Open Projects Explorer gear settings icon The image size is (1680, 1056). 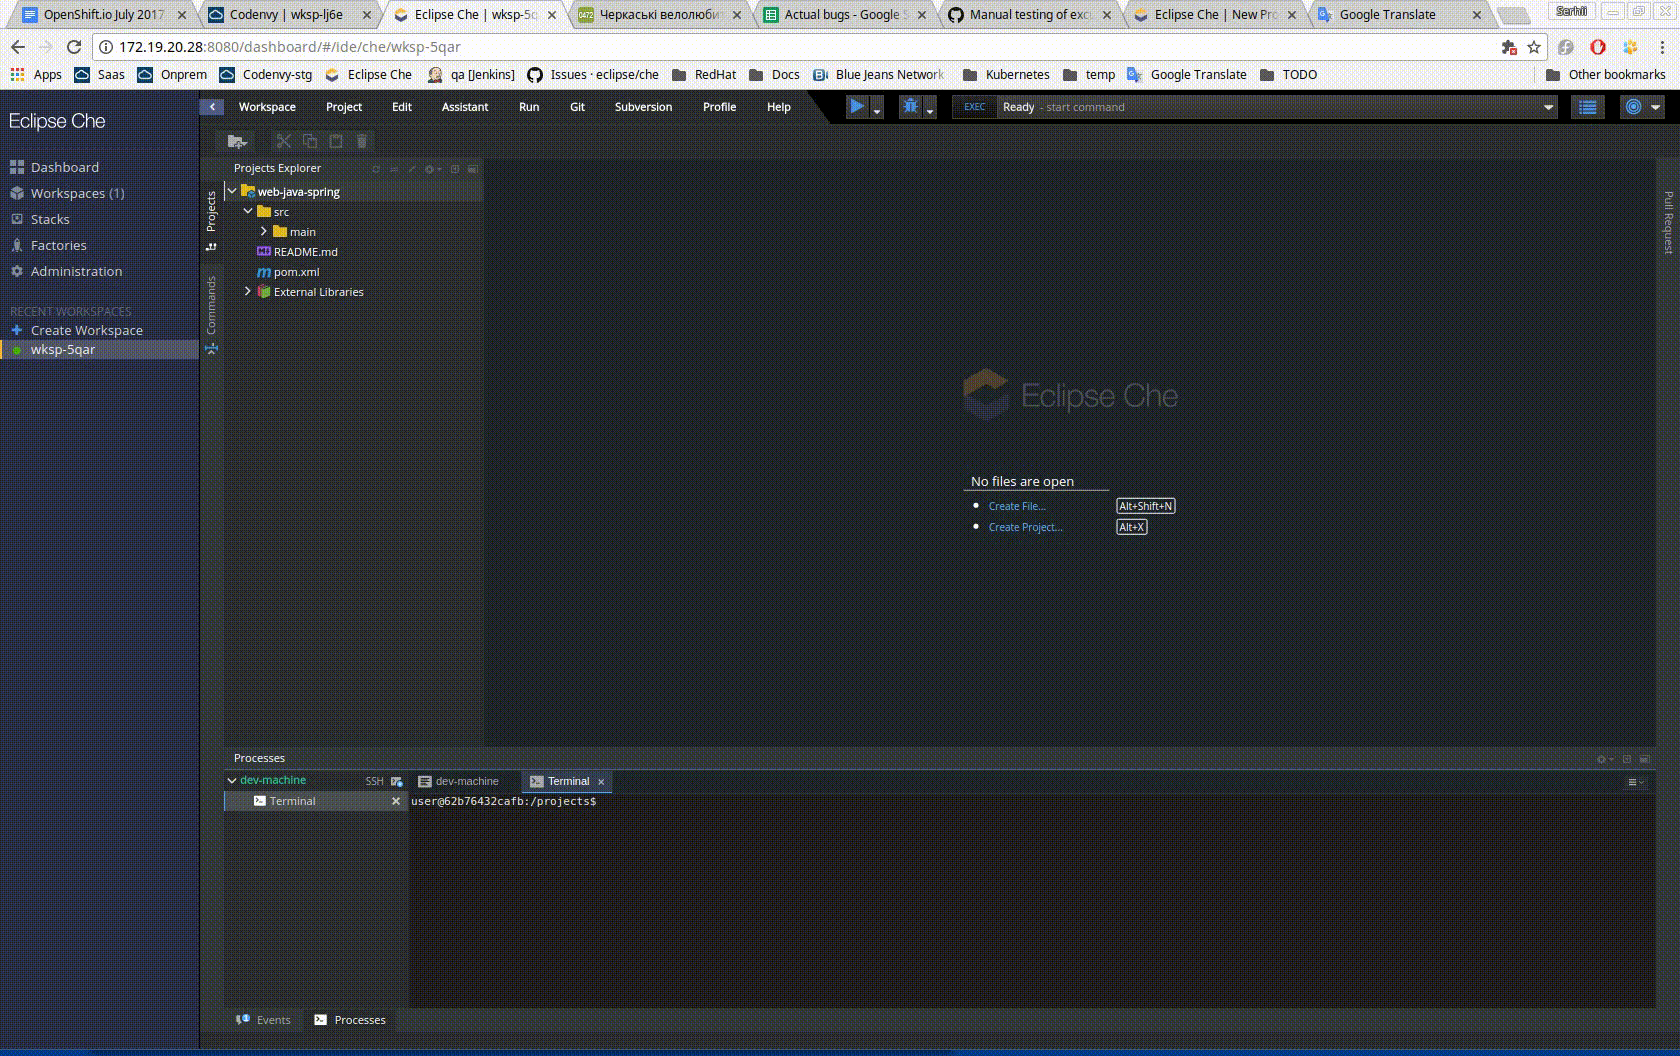click(x=431, y=169)
